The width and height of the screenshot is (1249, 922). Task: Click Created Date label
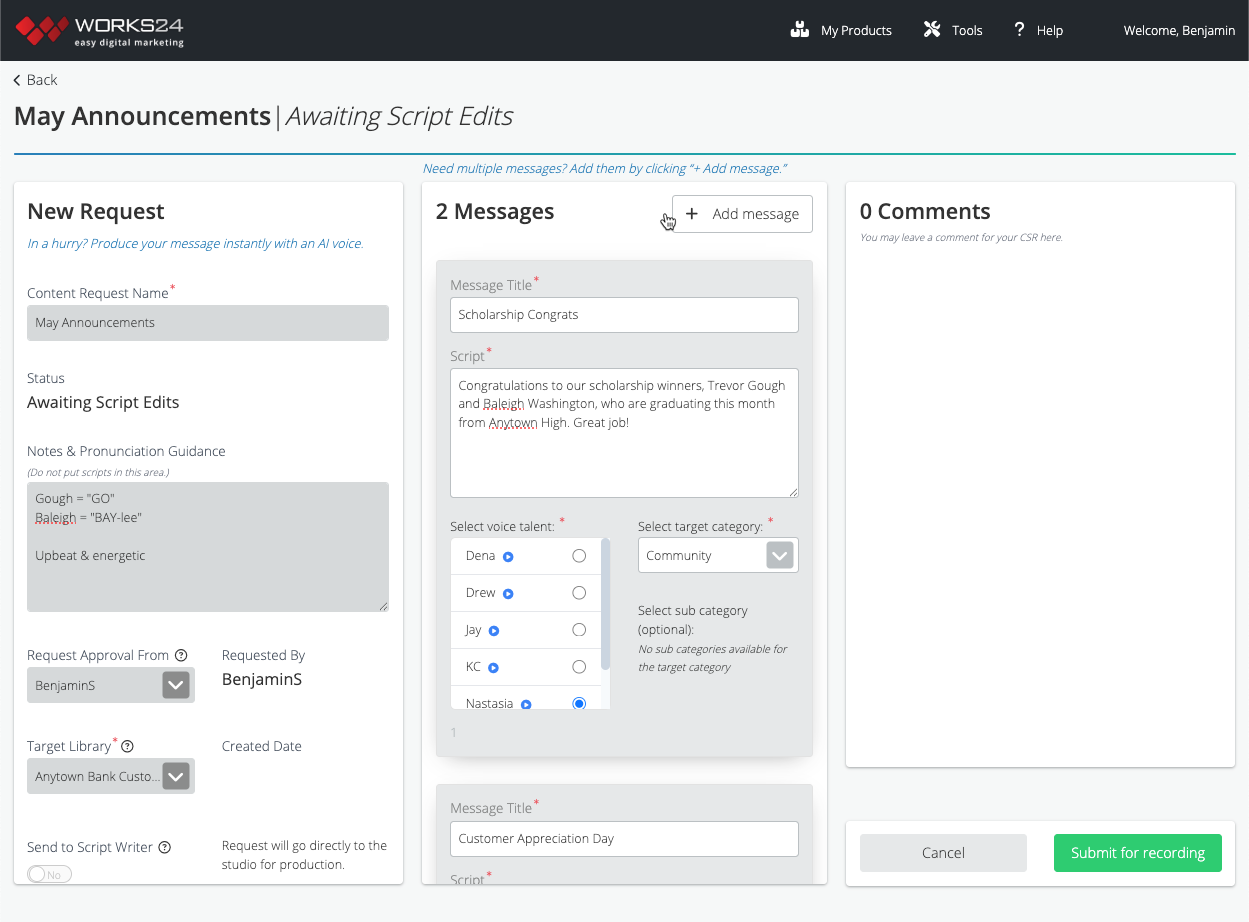click(262, 746)
